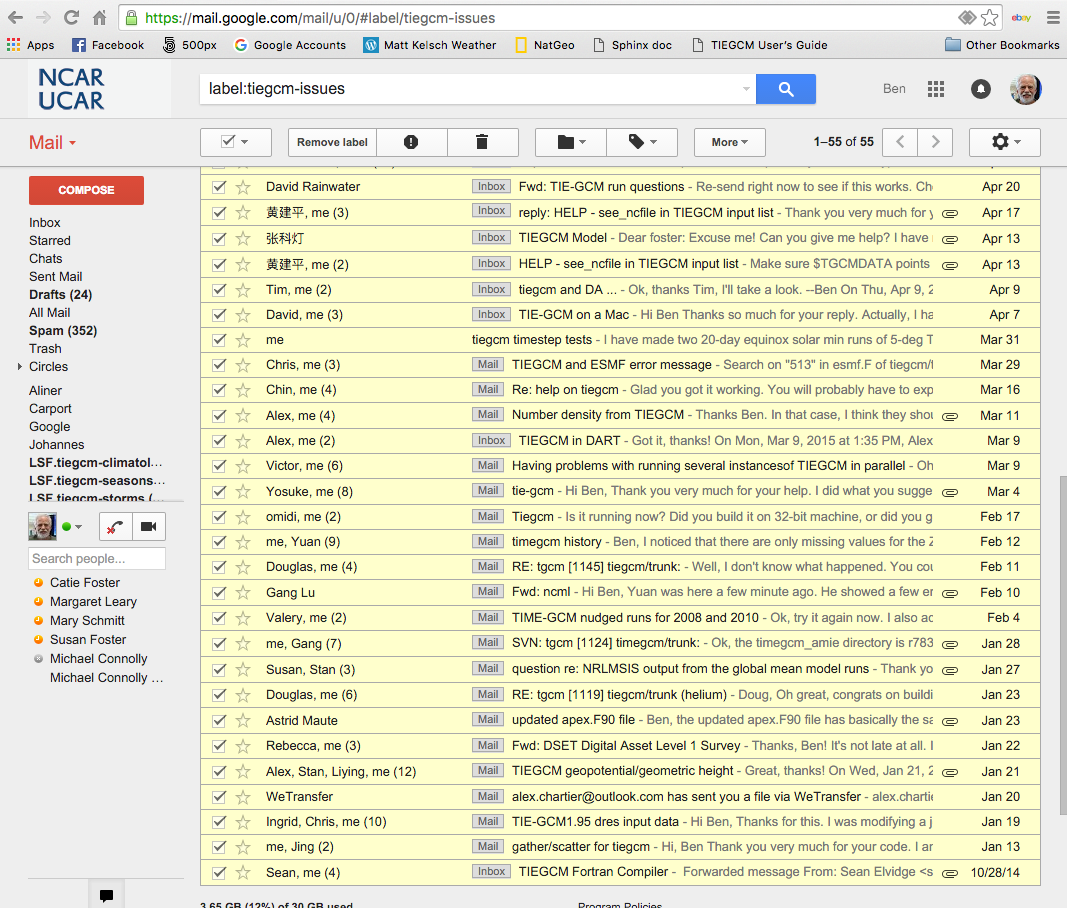Open the Google apps grid

click(936, 89)
